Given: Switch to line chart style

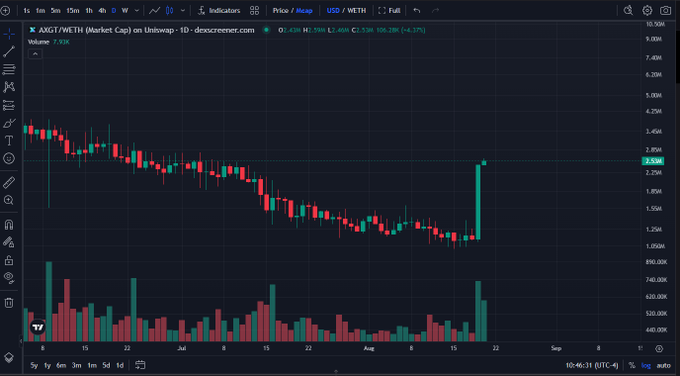Looking at the screenshot, I should click(x=154, y=10).
